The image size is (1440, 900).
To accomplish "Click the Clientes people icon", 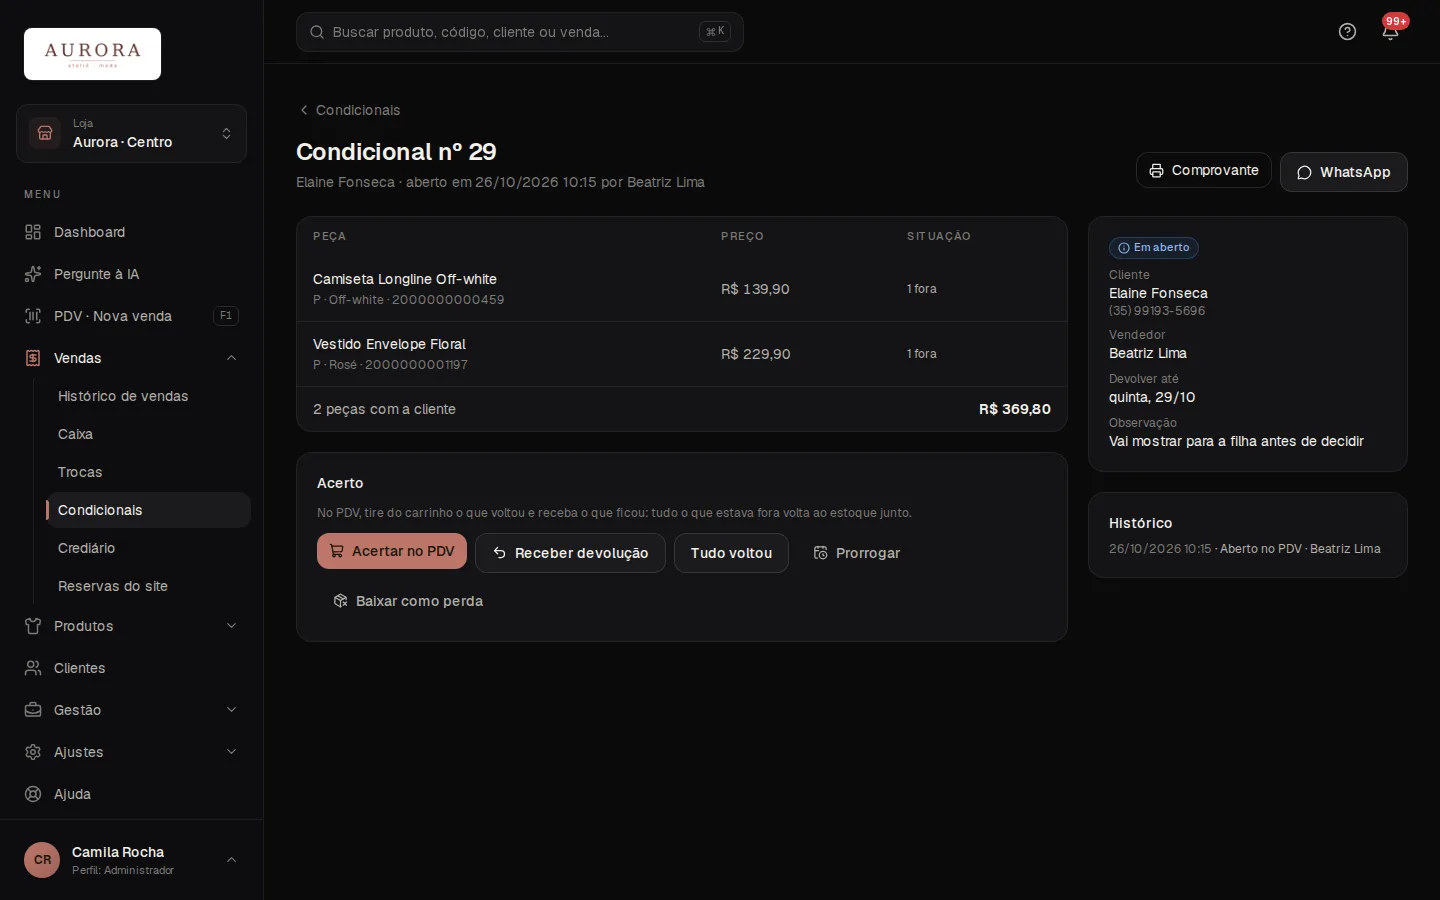I will tap(33, 668).
